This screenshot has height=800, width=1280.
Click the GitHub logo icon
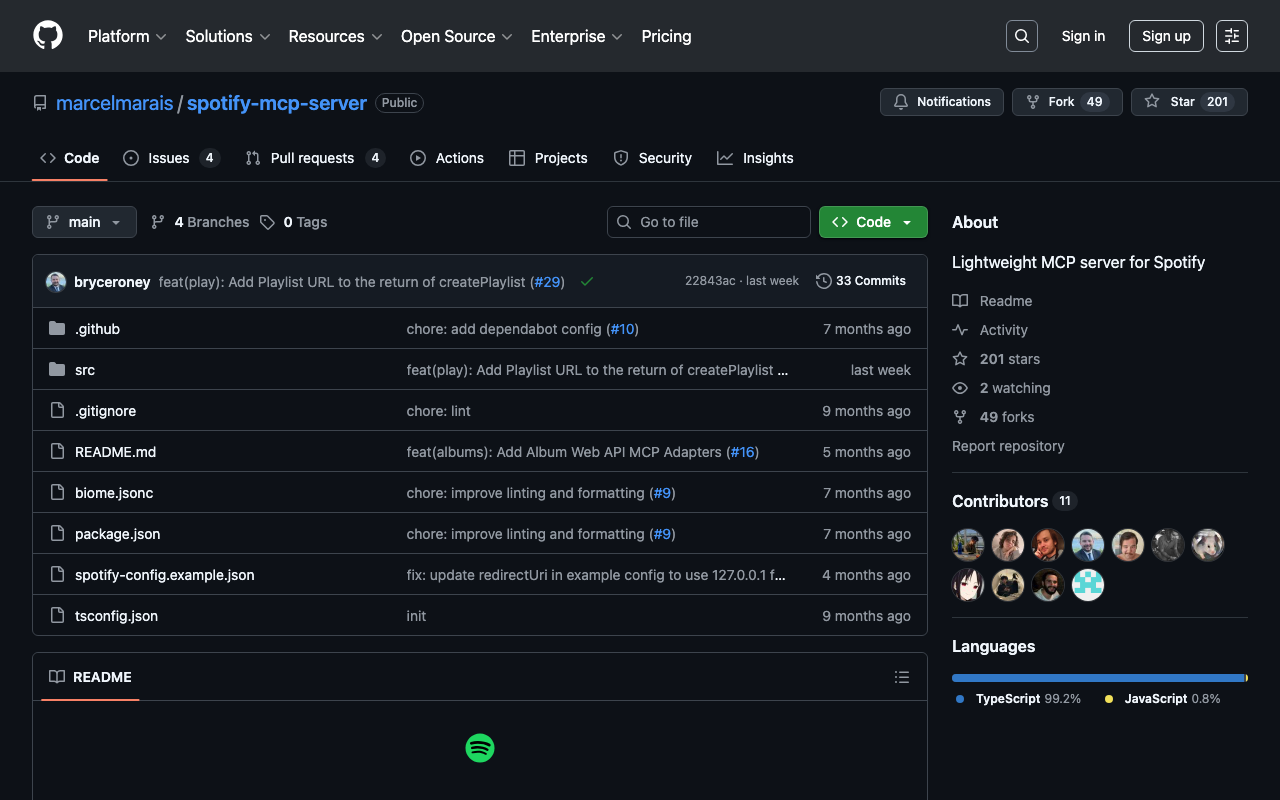tap(48, 36)
